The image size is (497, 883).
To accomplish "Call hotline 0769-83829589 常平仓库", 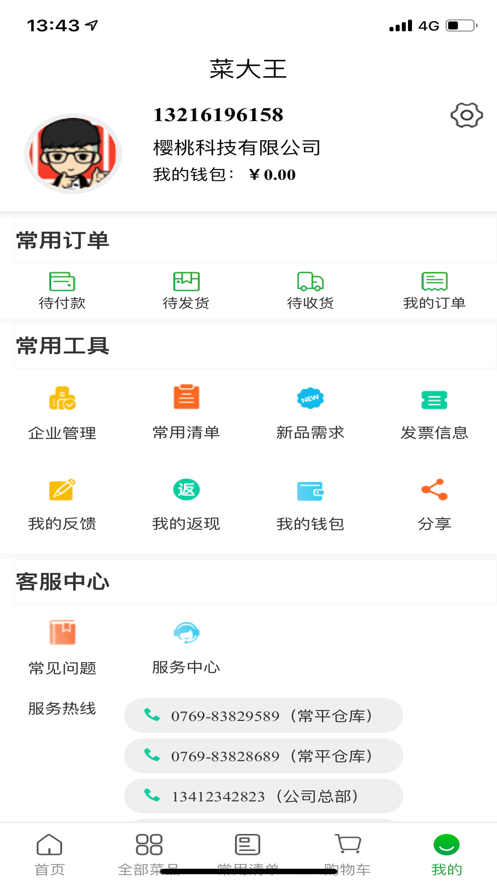I will pos(263,716).
